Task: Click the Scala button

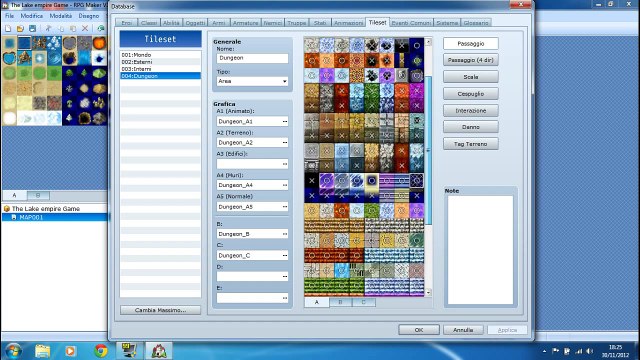Action: click(x=471, y=77)
